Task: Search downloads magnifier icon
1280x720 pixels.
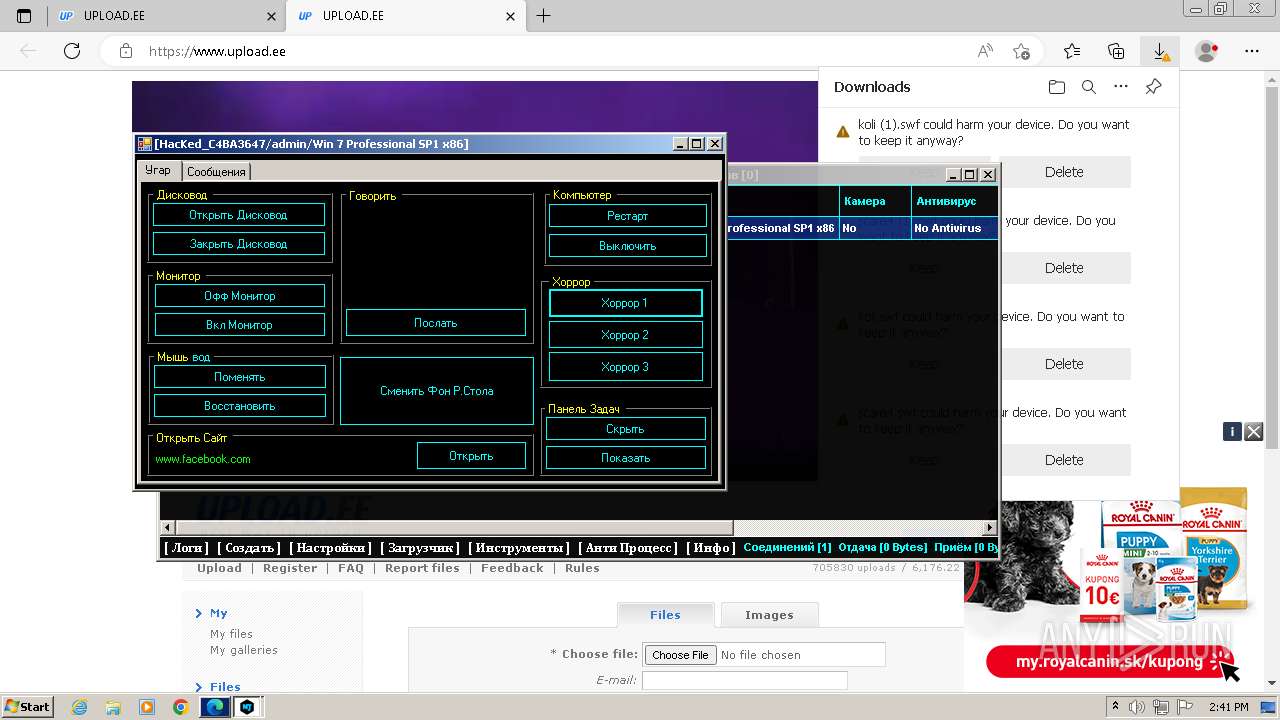Action: point(1089,87)
